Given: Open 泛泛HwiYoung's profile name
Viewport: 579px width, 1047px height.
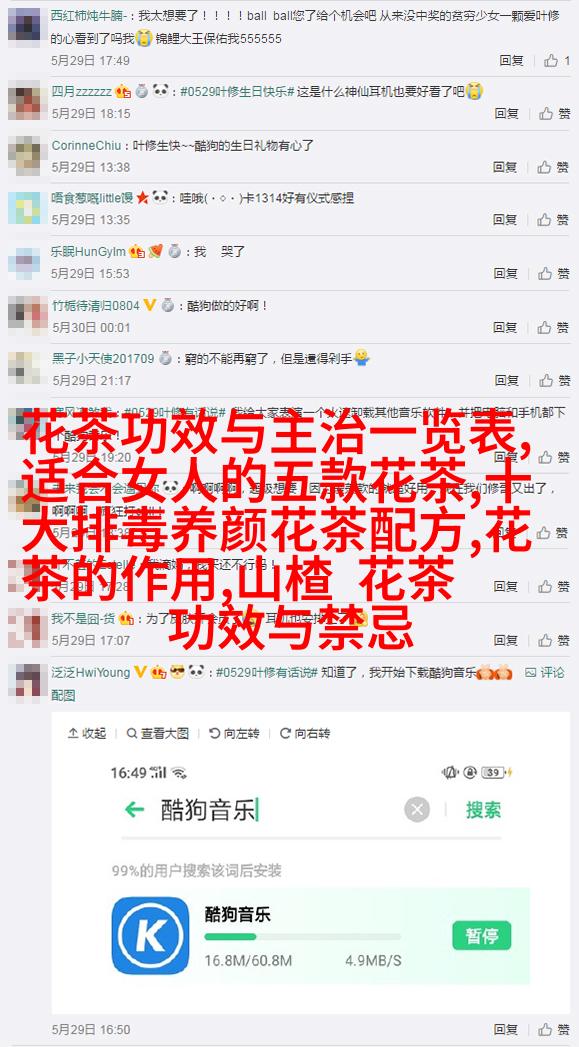Looking at the screenshot, I should point(91,672).
